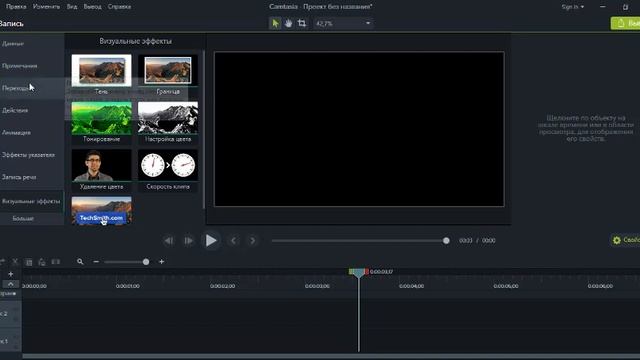
Task: Open the Запись речи sidebar tab
Action: [x=32, y=177]
